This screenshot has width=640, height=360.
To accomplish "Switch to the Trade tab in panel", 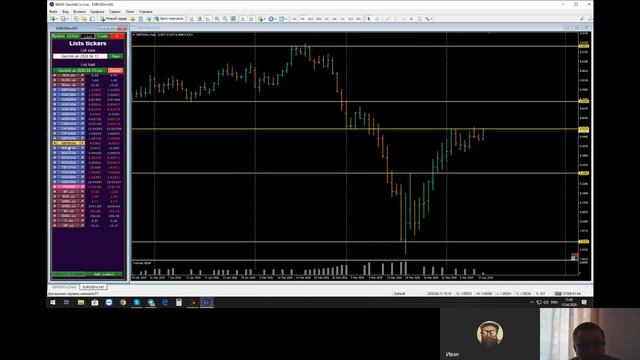I will point(102,36).
